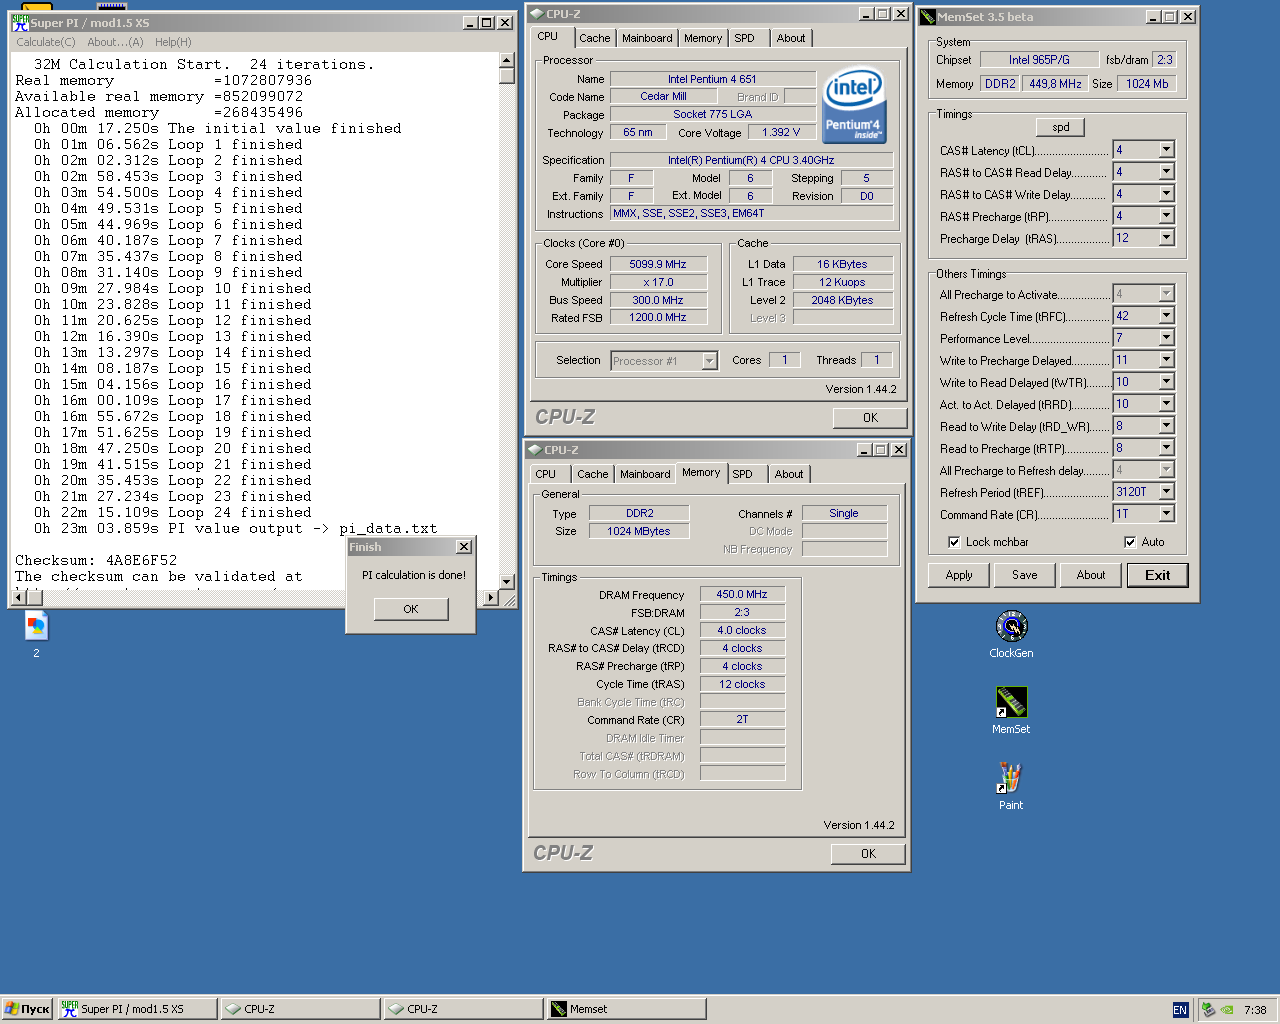This screenshot has width=1280, height=1024.
Task: Open the Command Rate (CR) dropdown in MemSet
Action: pyautogui.click(x=1166, y=514)
